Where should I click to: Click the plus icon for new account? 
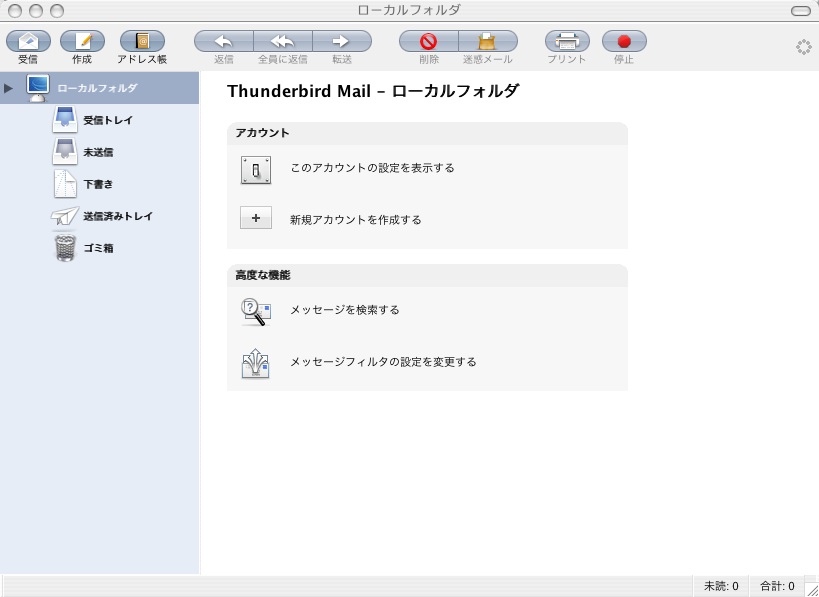click(255, 218)
